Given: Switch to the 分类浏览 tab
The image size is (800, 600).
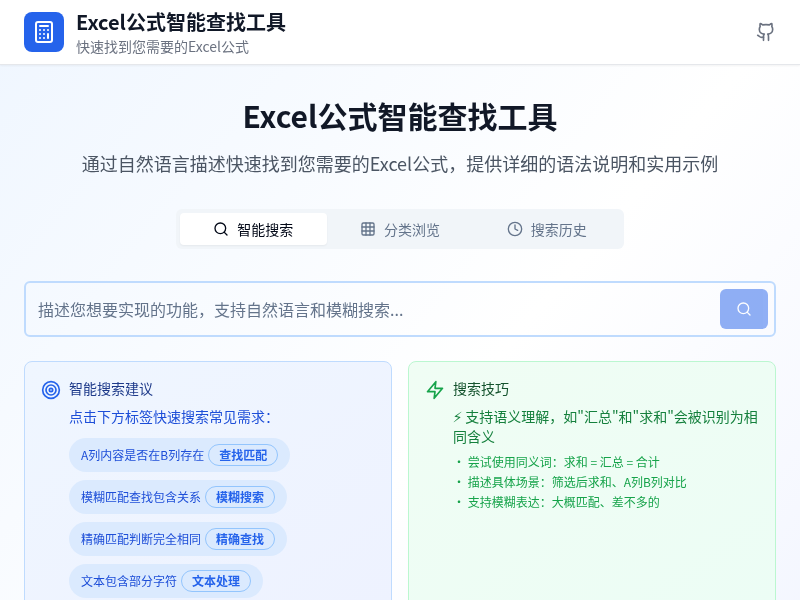Looking at the screenshot, I should (x=401, y=229).
